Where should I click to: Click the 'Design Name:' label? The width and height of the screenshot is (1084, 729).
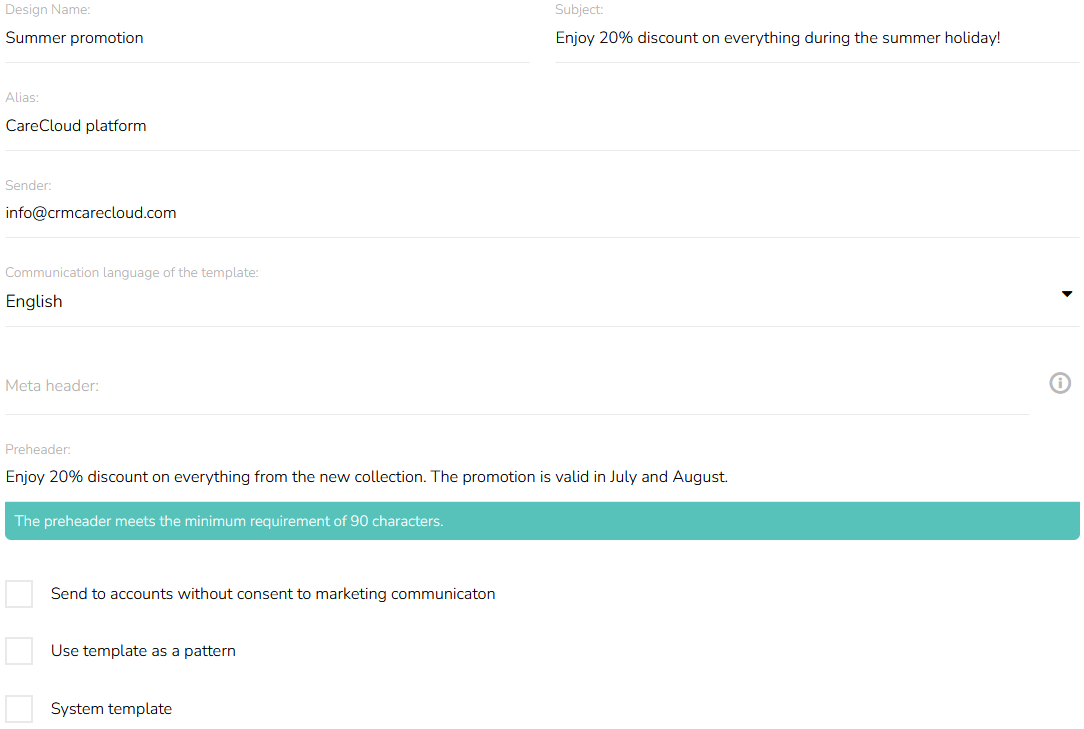coord(48,10)
